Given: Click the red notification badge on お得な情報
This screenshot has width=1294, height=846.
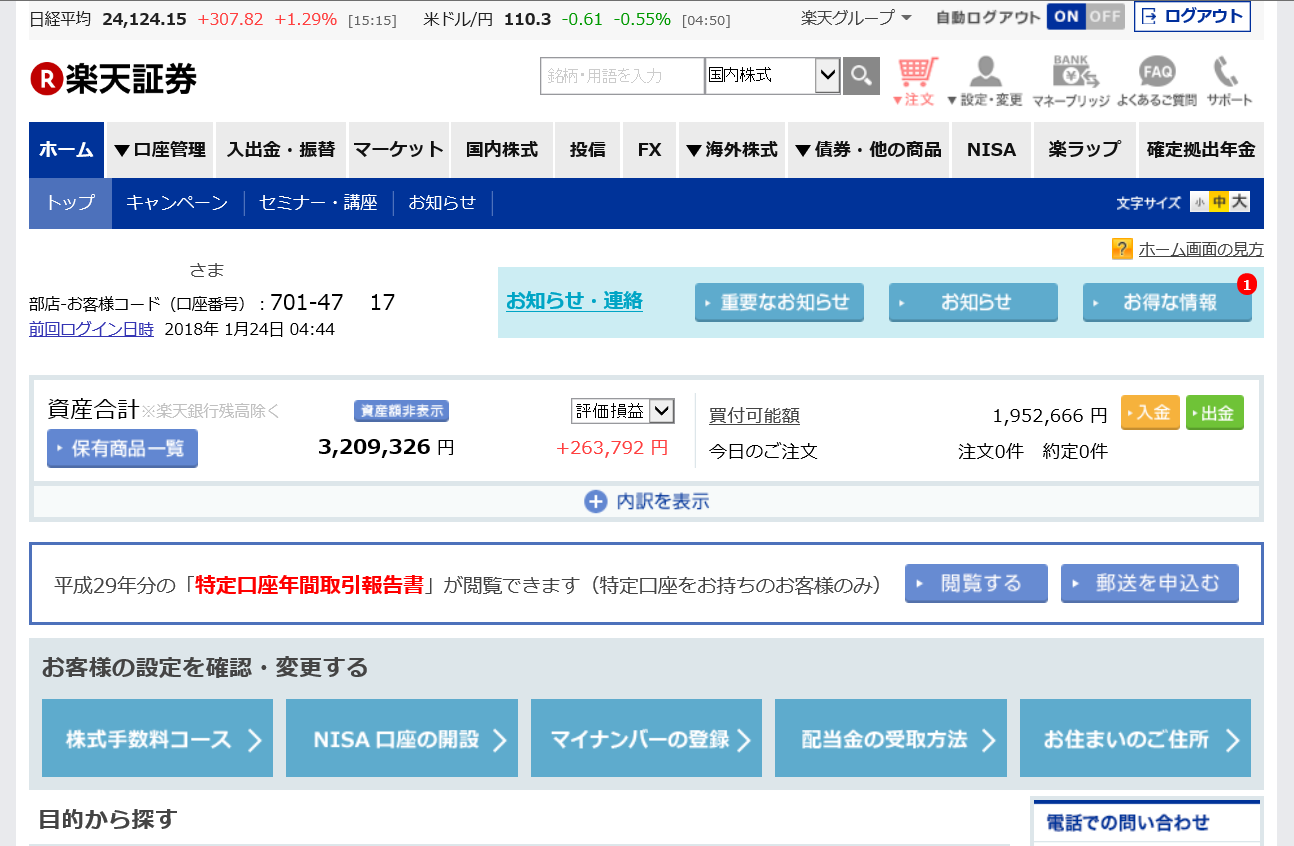Looking at the screenshot, I should (1246, 285).
